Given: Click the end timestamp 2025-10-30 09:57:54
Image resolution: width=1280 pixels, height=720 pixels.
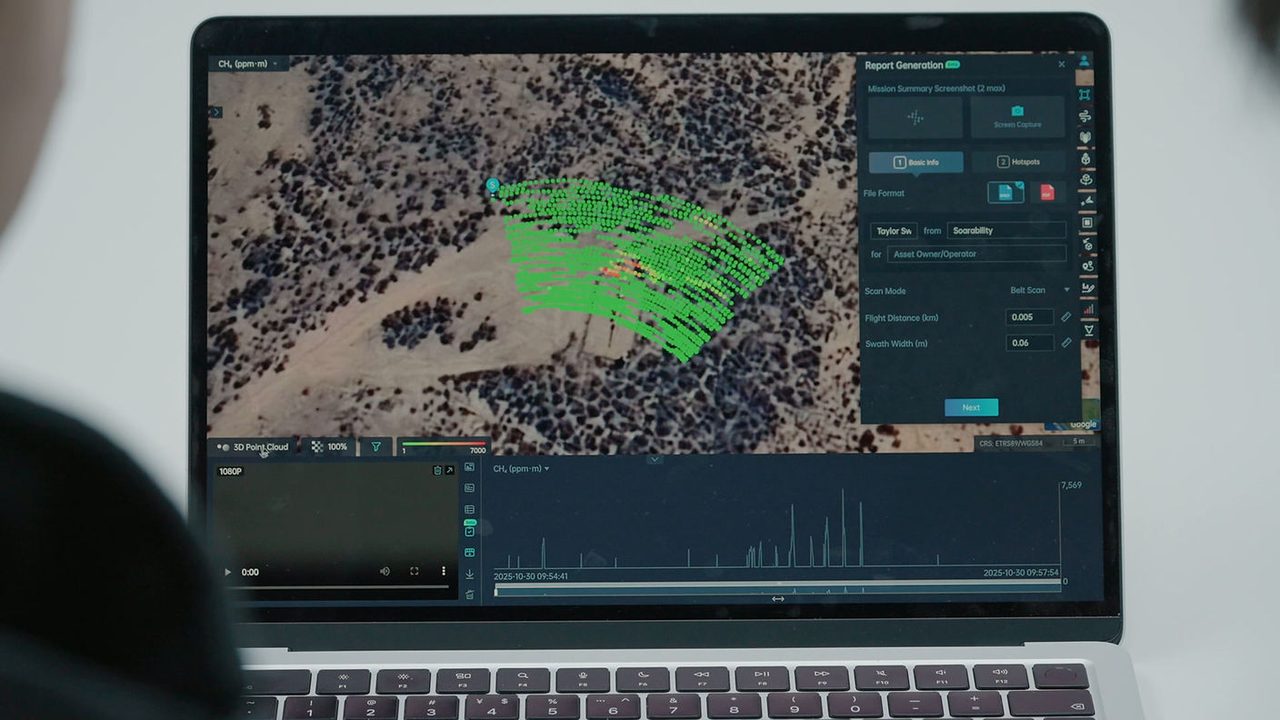Looking at the screenshot, I should click(1020, 573).
